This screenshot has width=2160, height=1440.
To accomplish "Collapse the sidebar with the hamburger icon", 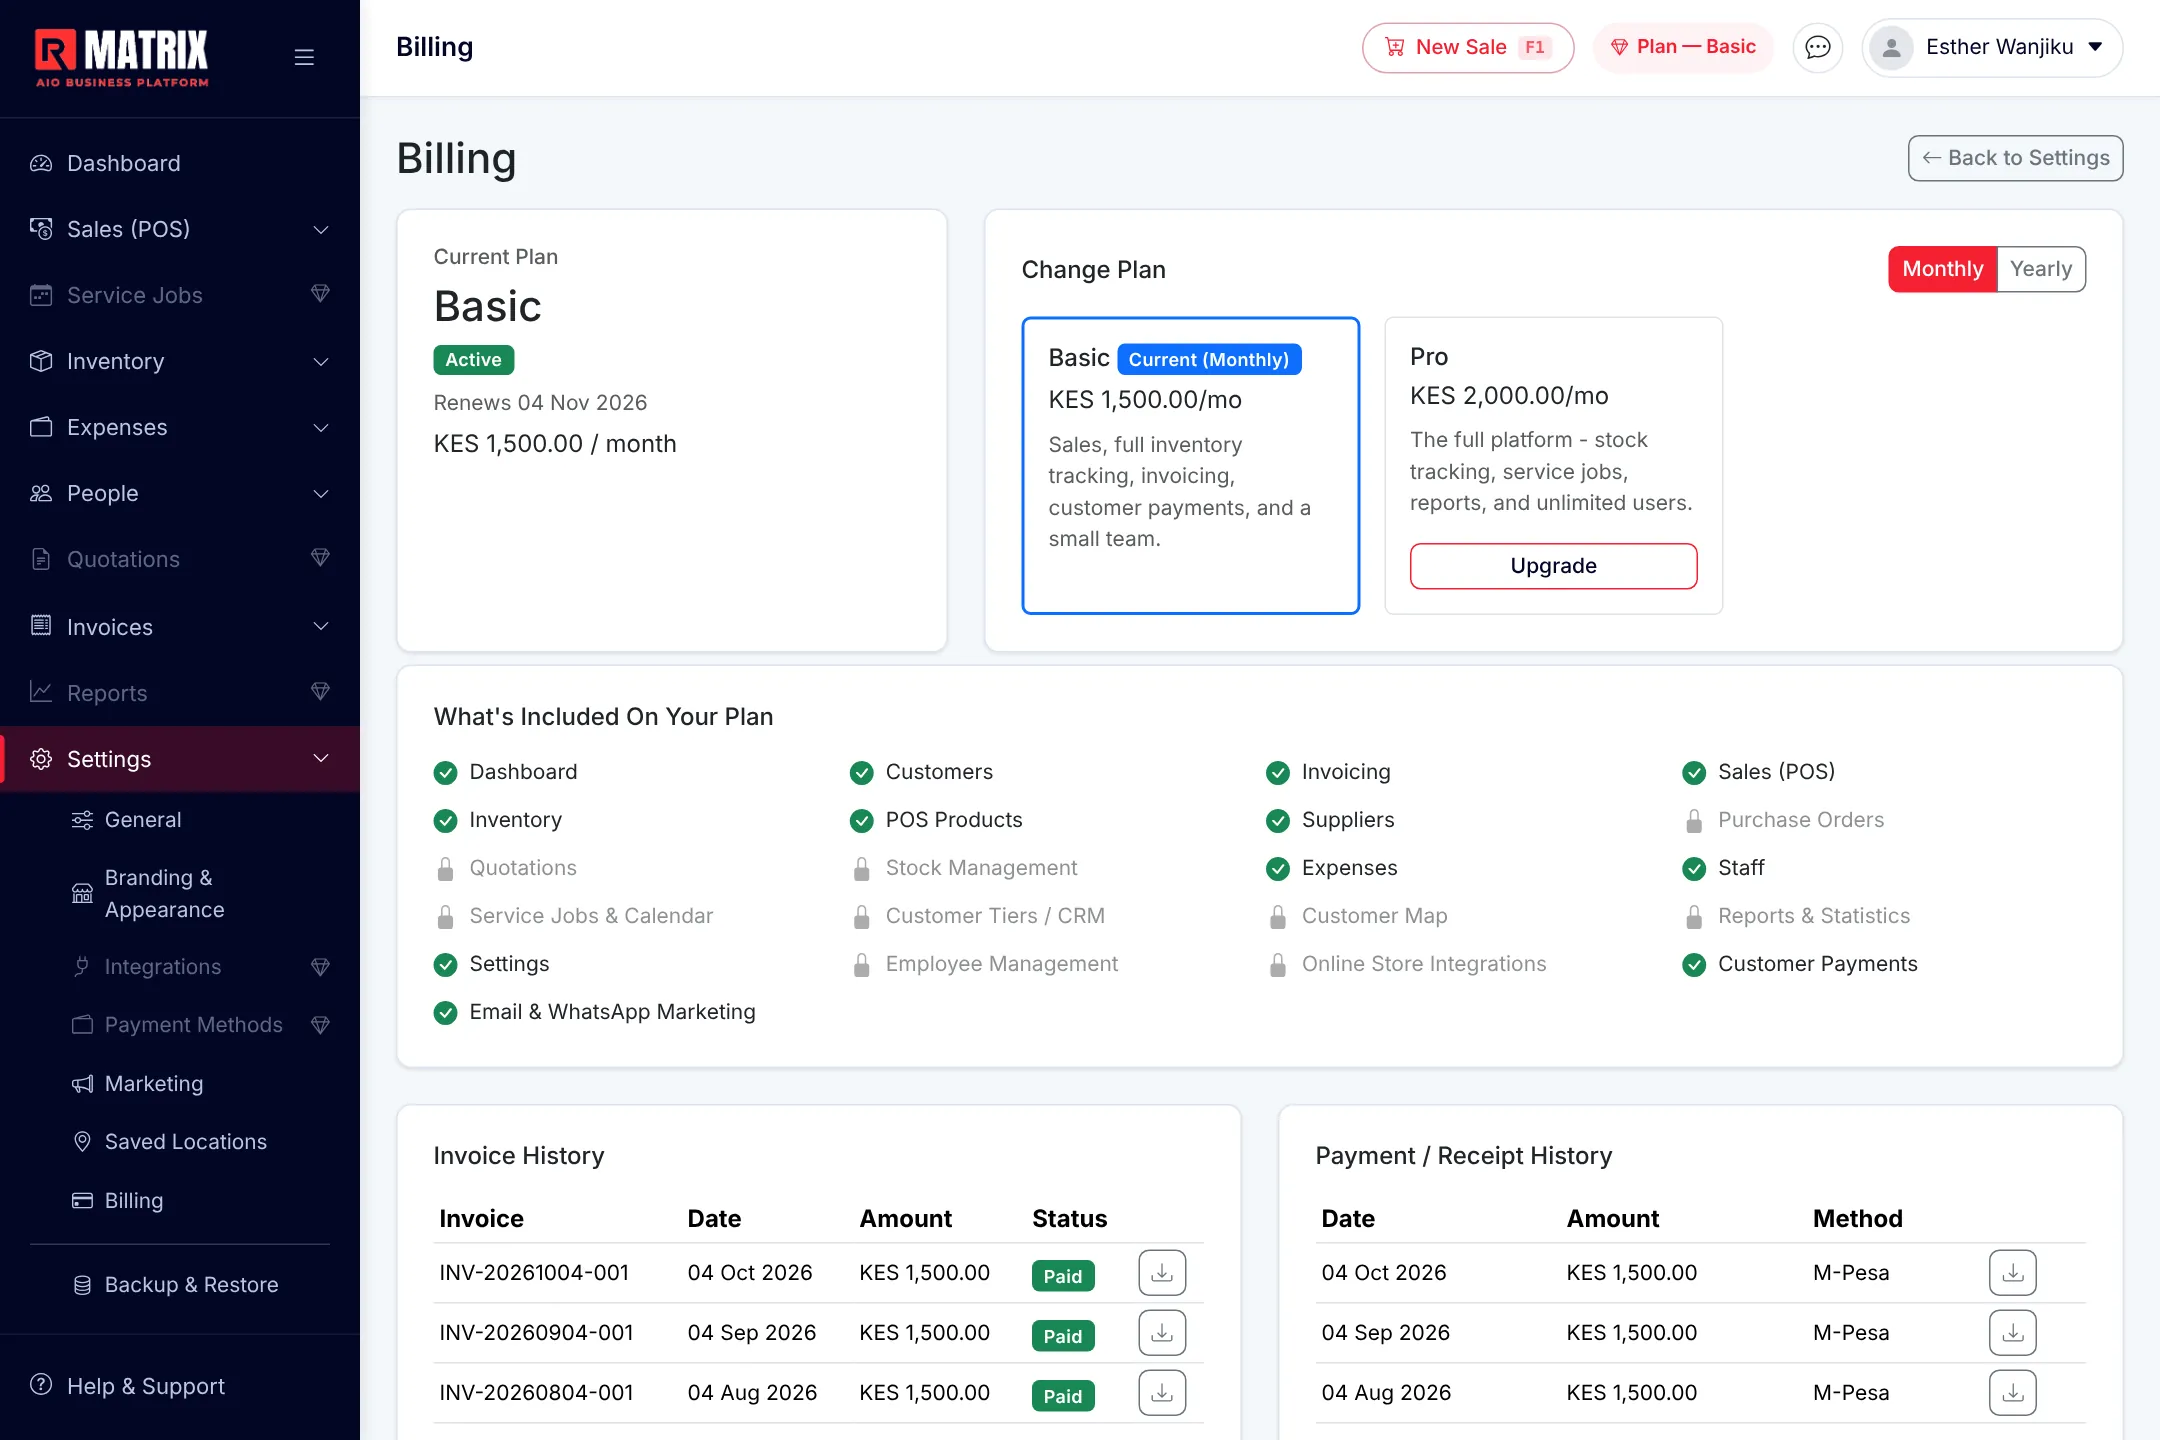I will pos(304,57).
